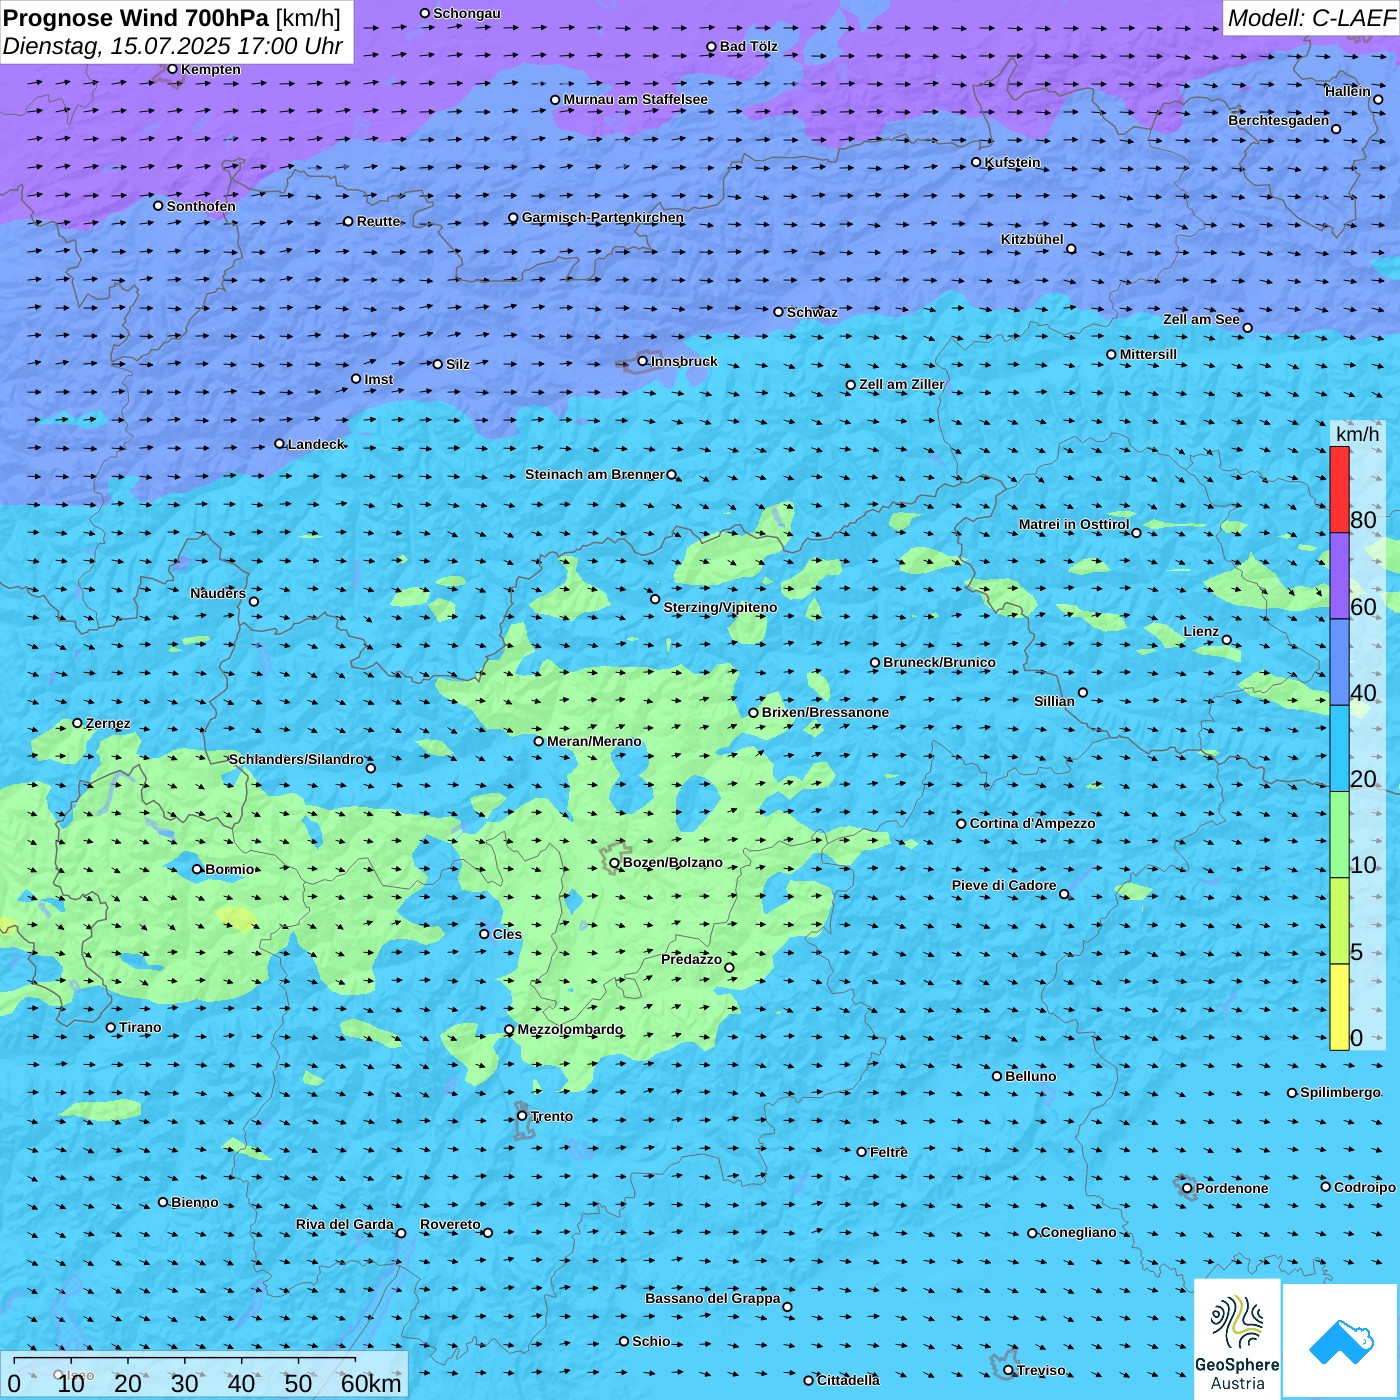
Task: Click the 'Sillian' label
Action: (1054, 701)
